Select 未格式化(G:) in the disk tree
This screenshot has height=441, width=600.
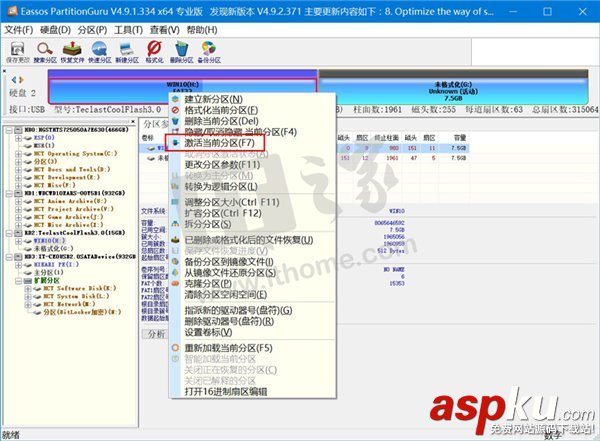[53, 249]
